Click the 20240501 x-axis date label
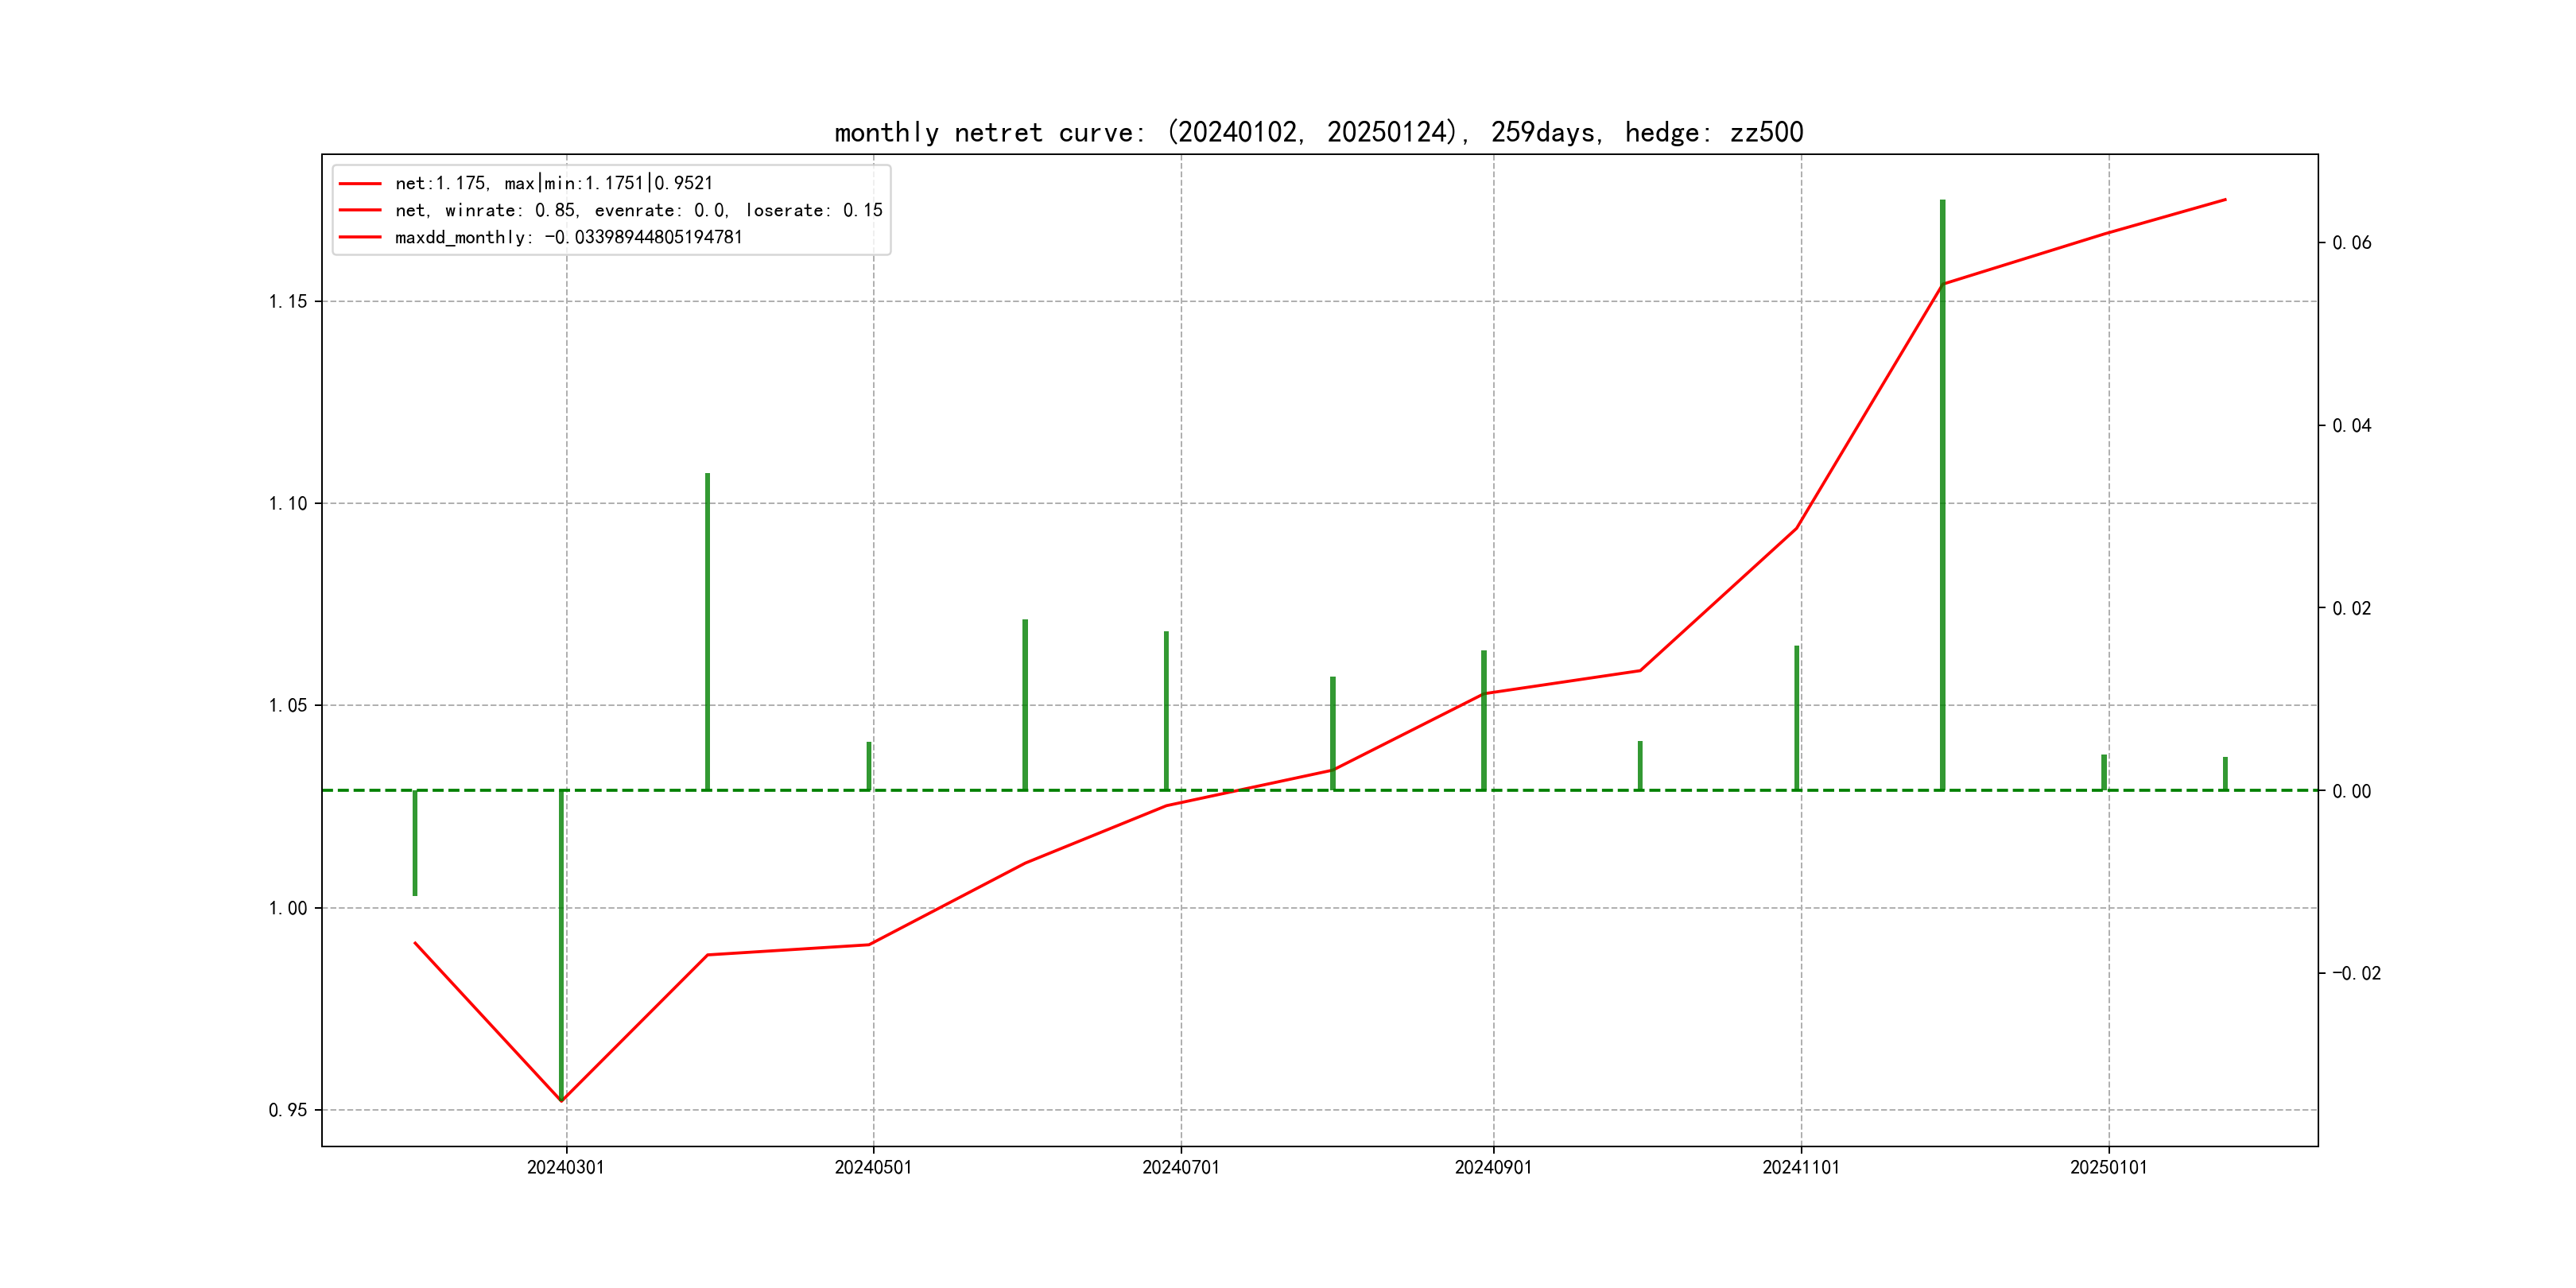The image size is (2576, 1288). [x=873, y=1167]
